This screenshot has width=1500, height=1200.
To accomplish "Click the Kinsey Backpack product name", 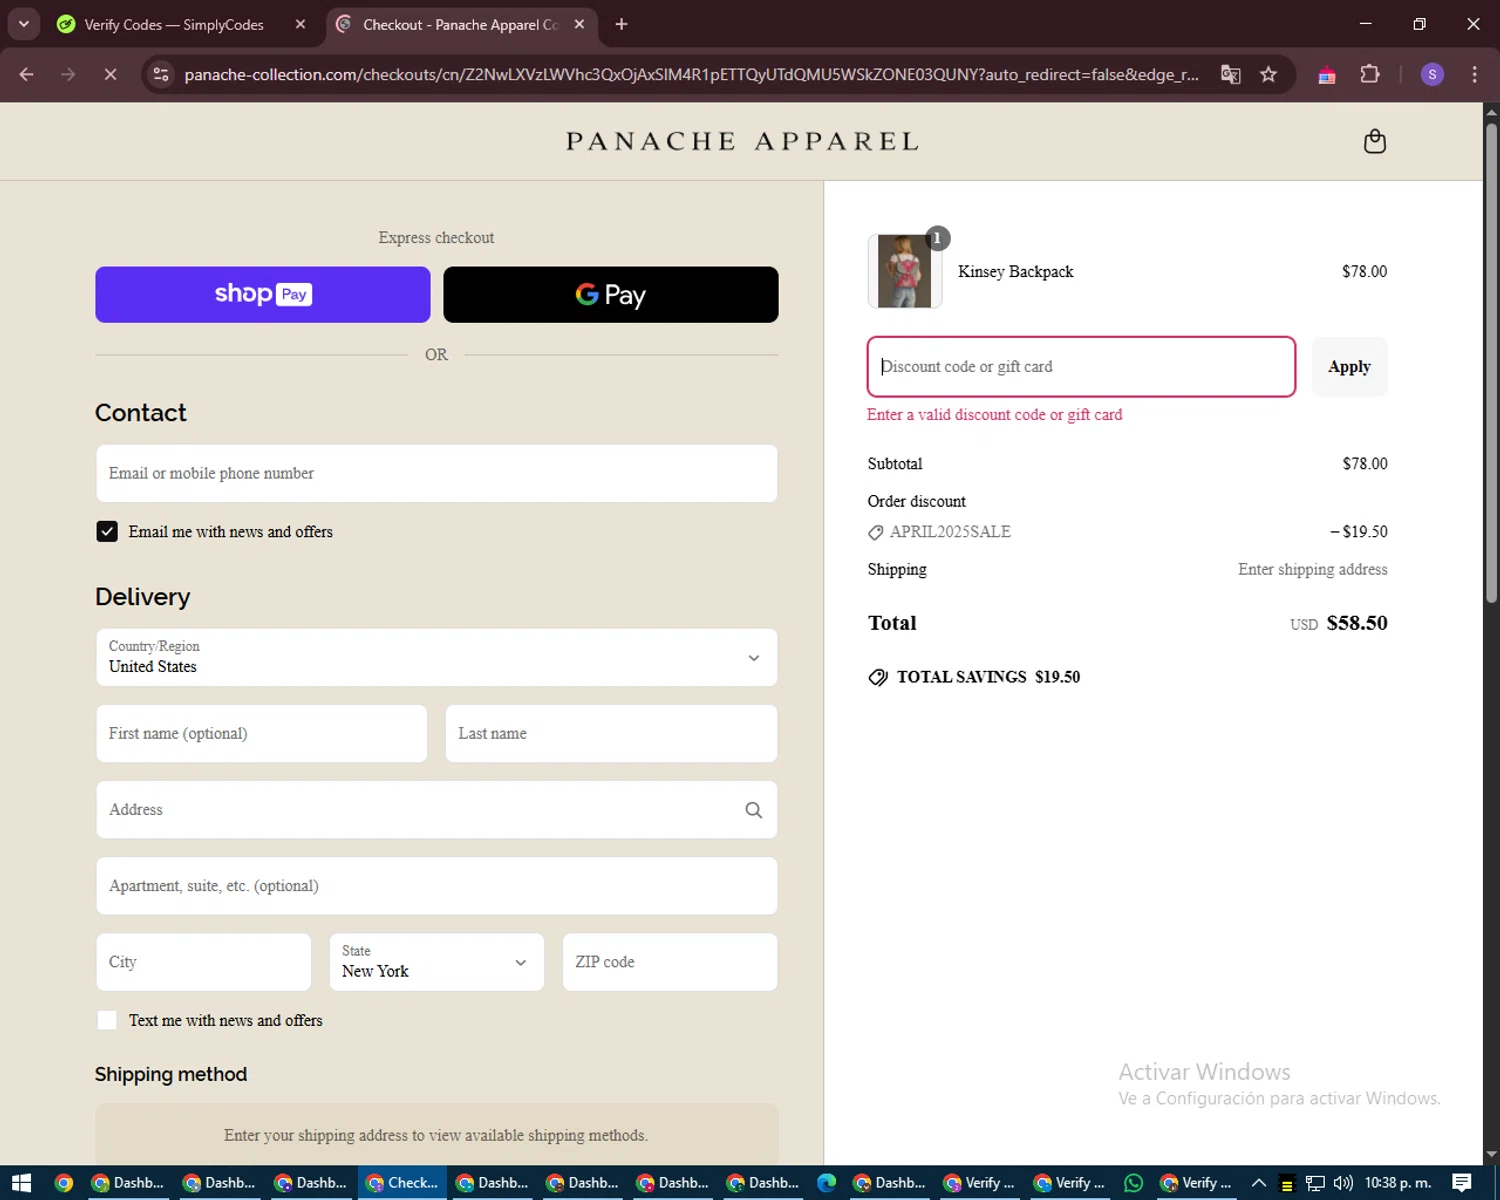I will (1015, 272).
